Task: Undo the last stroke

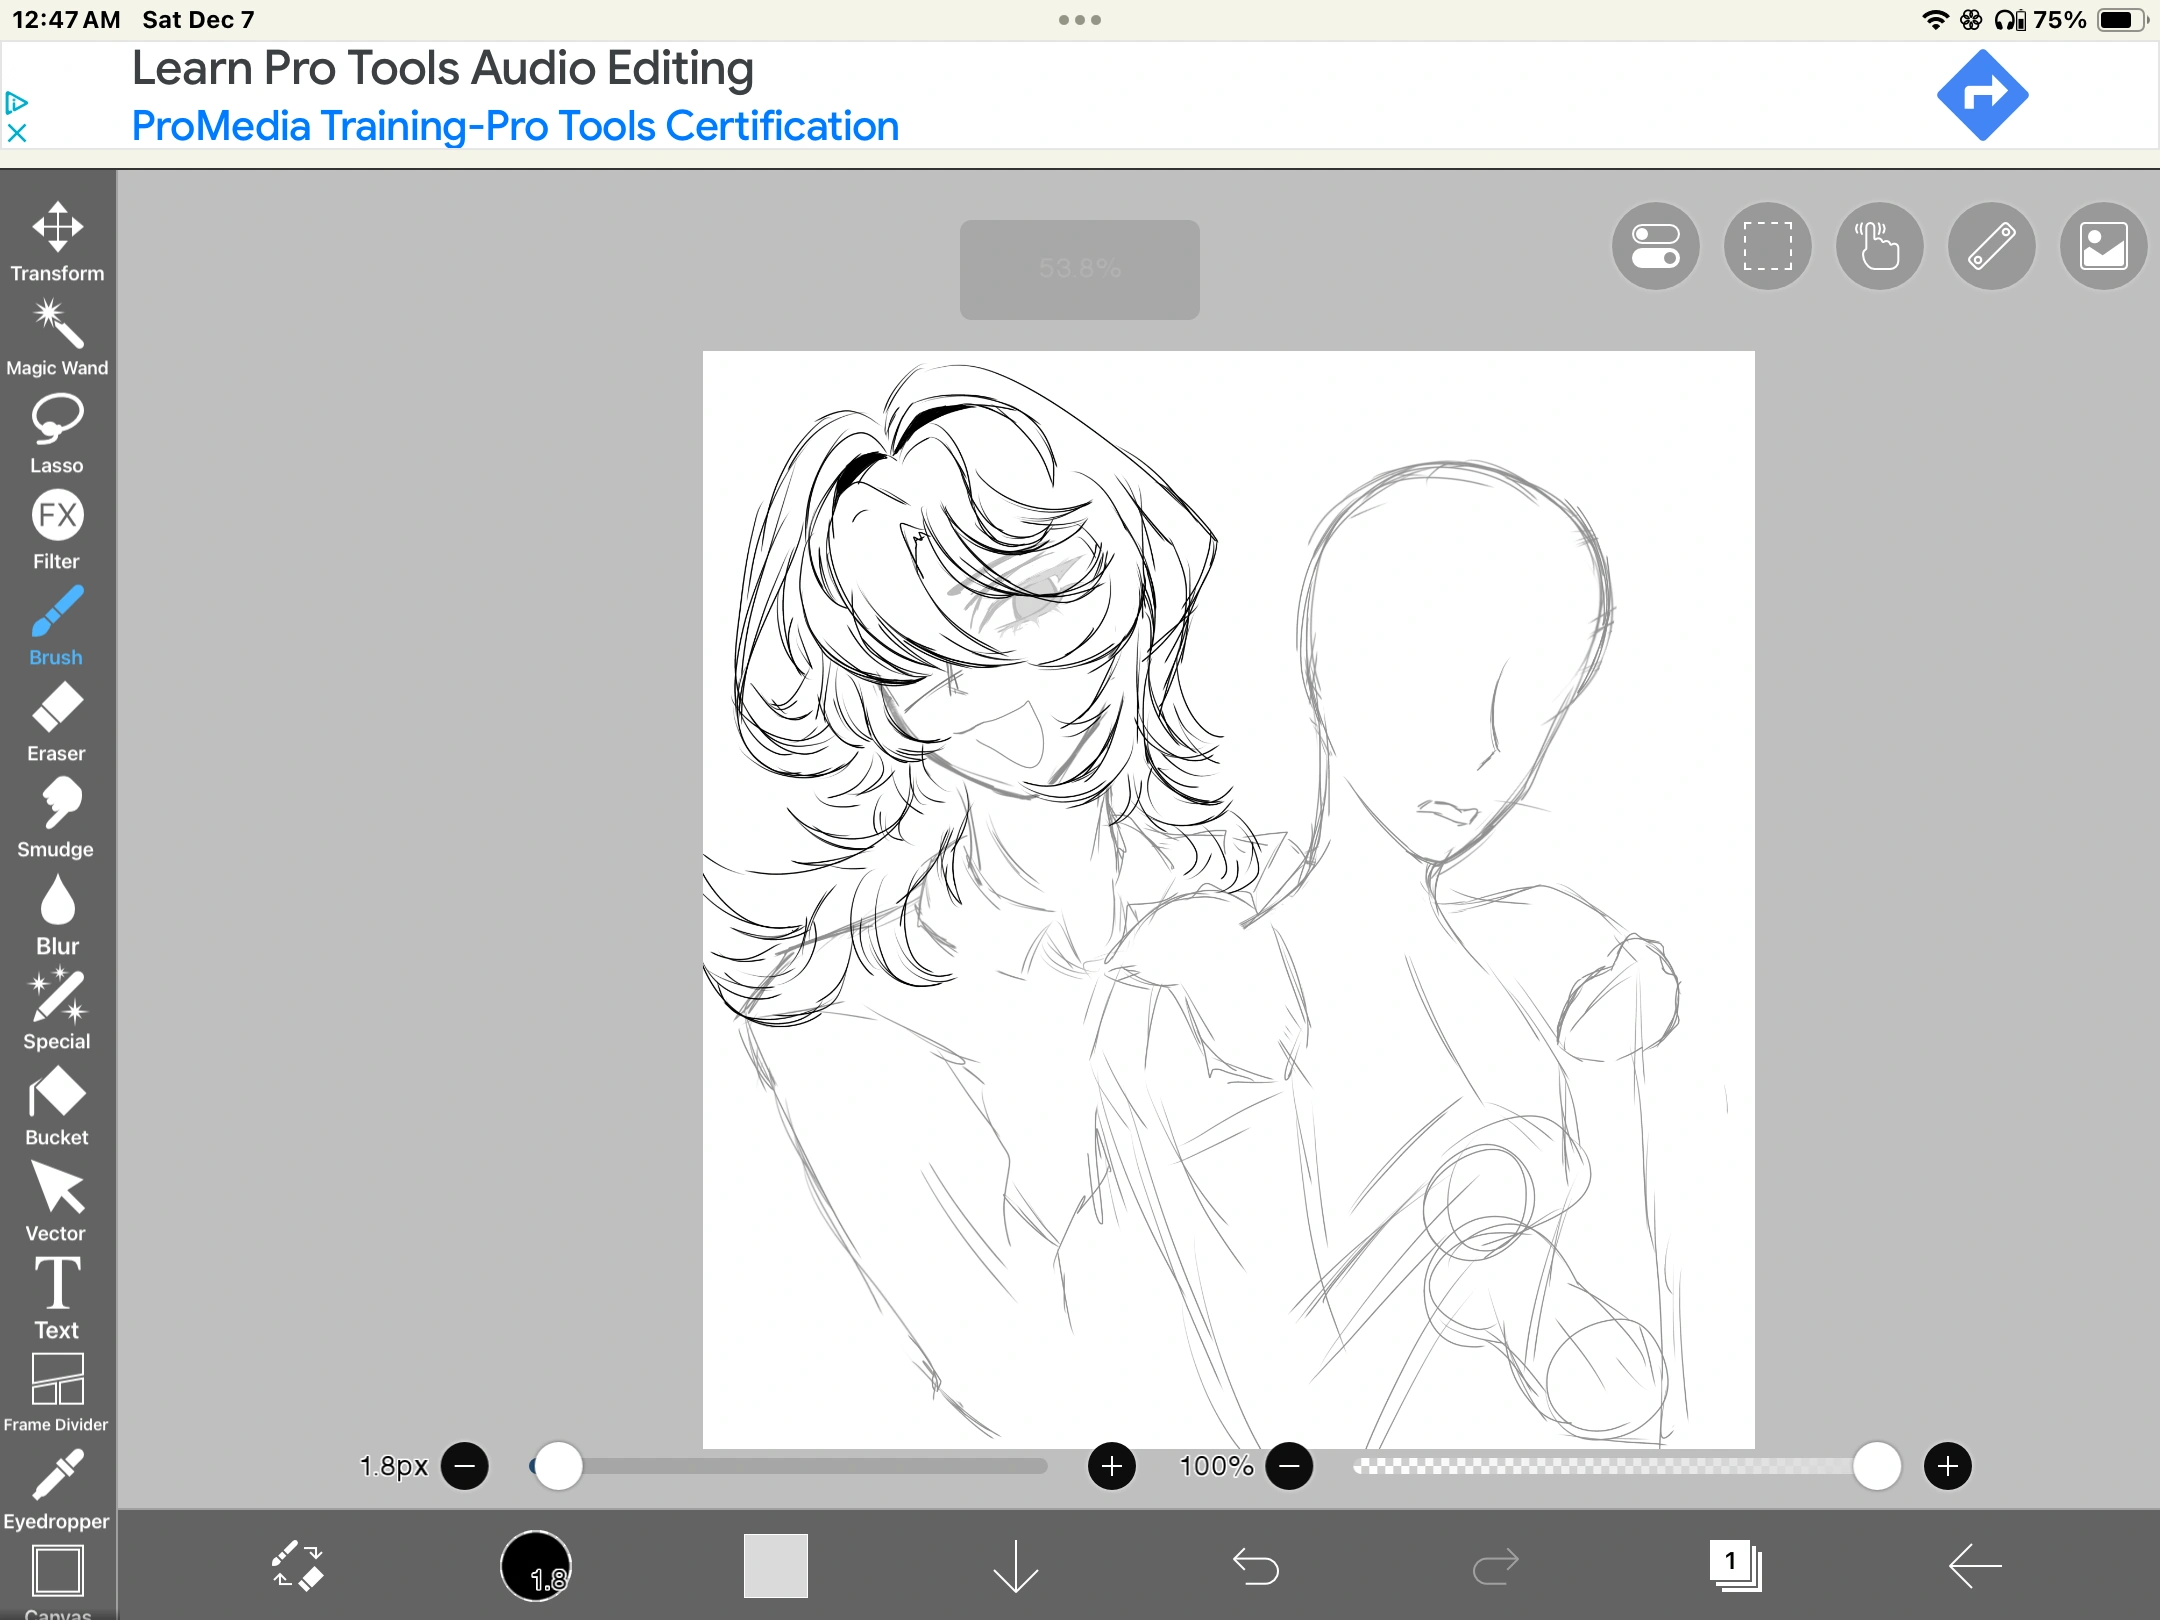Action: [x=1255, y=1565]
